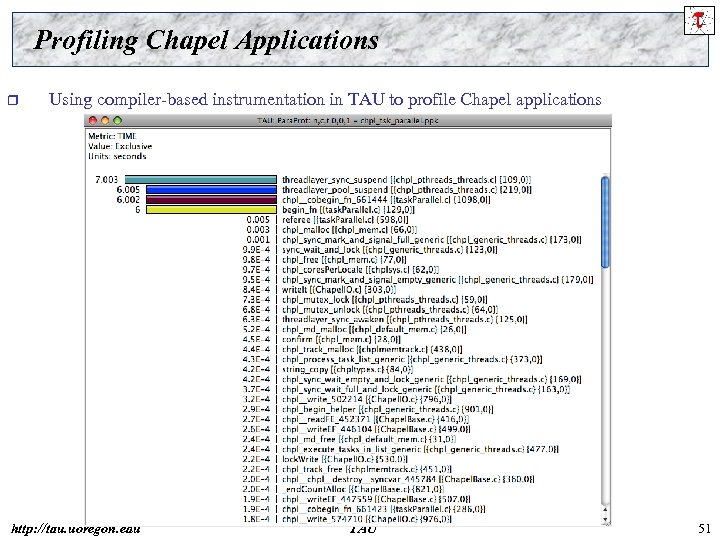This screenshot has height=540, width=720.
Task: Click the maroon chpl__cobegin_fn_661444 bar
Action: [x=211, y=200]
